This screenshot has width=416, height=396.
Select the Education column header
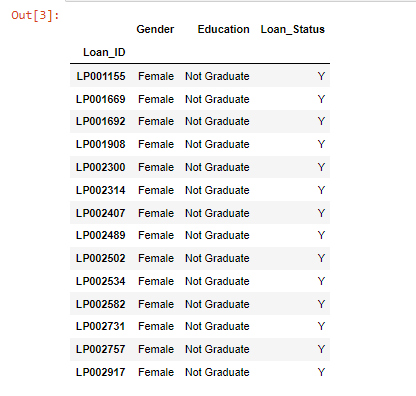pyautogui.click(x=223, y=29)
